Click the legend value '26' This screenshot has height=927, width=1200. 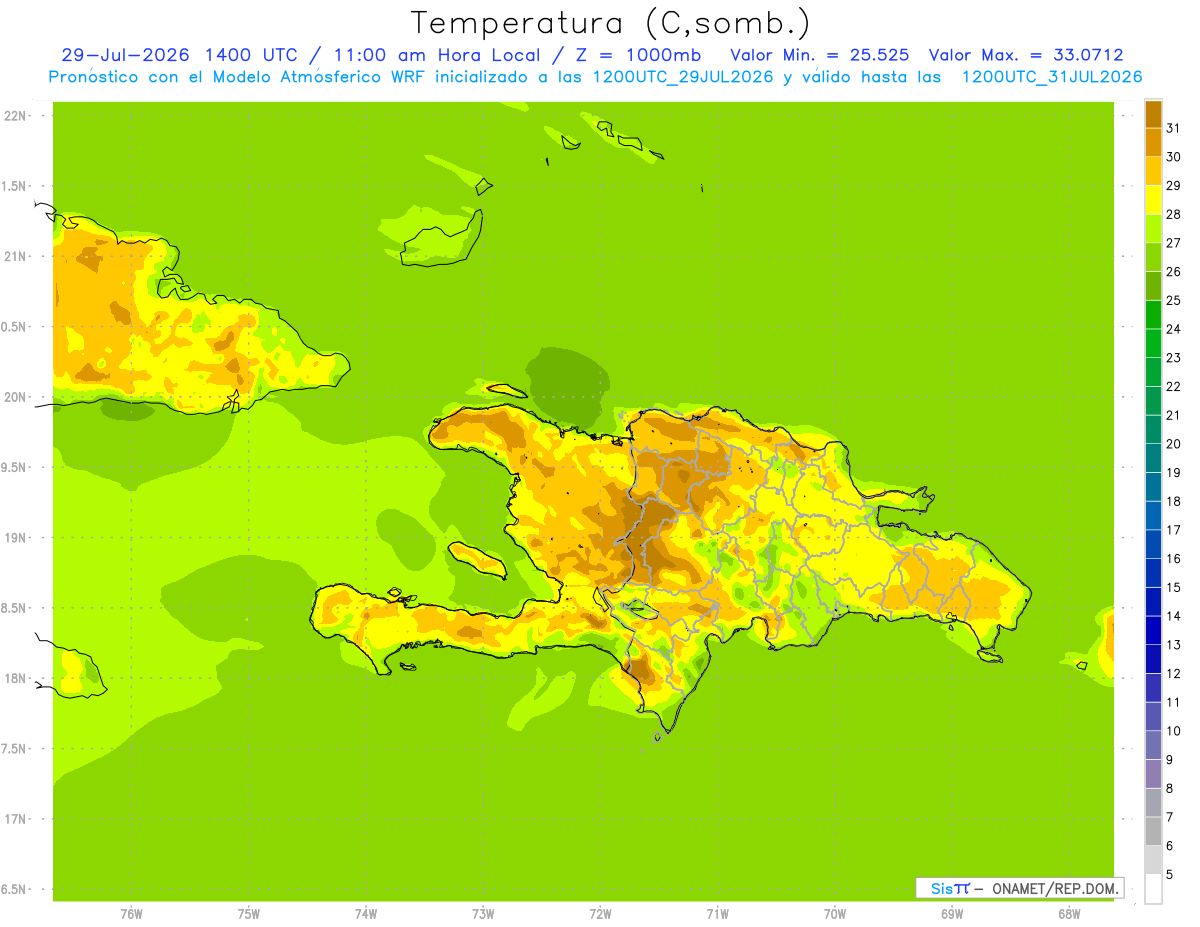coord(1173,271)
